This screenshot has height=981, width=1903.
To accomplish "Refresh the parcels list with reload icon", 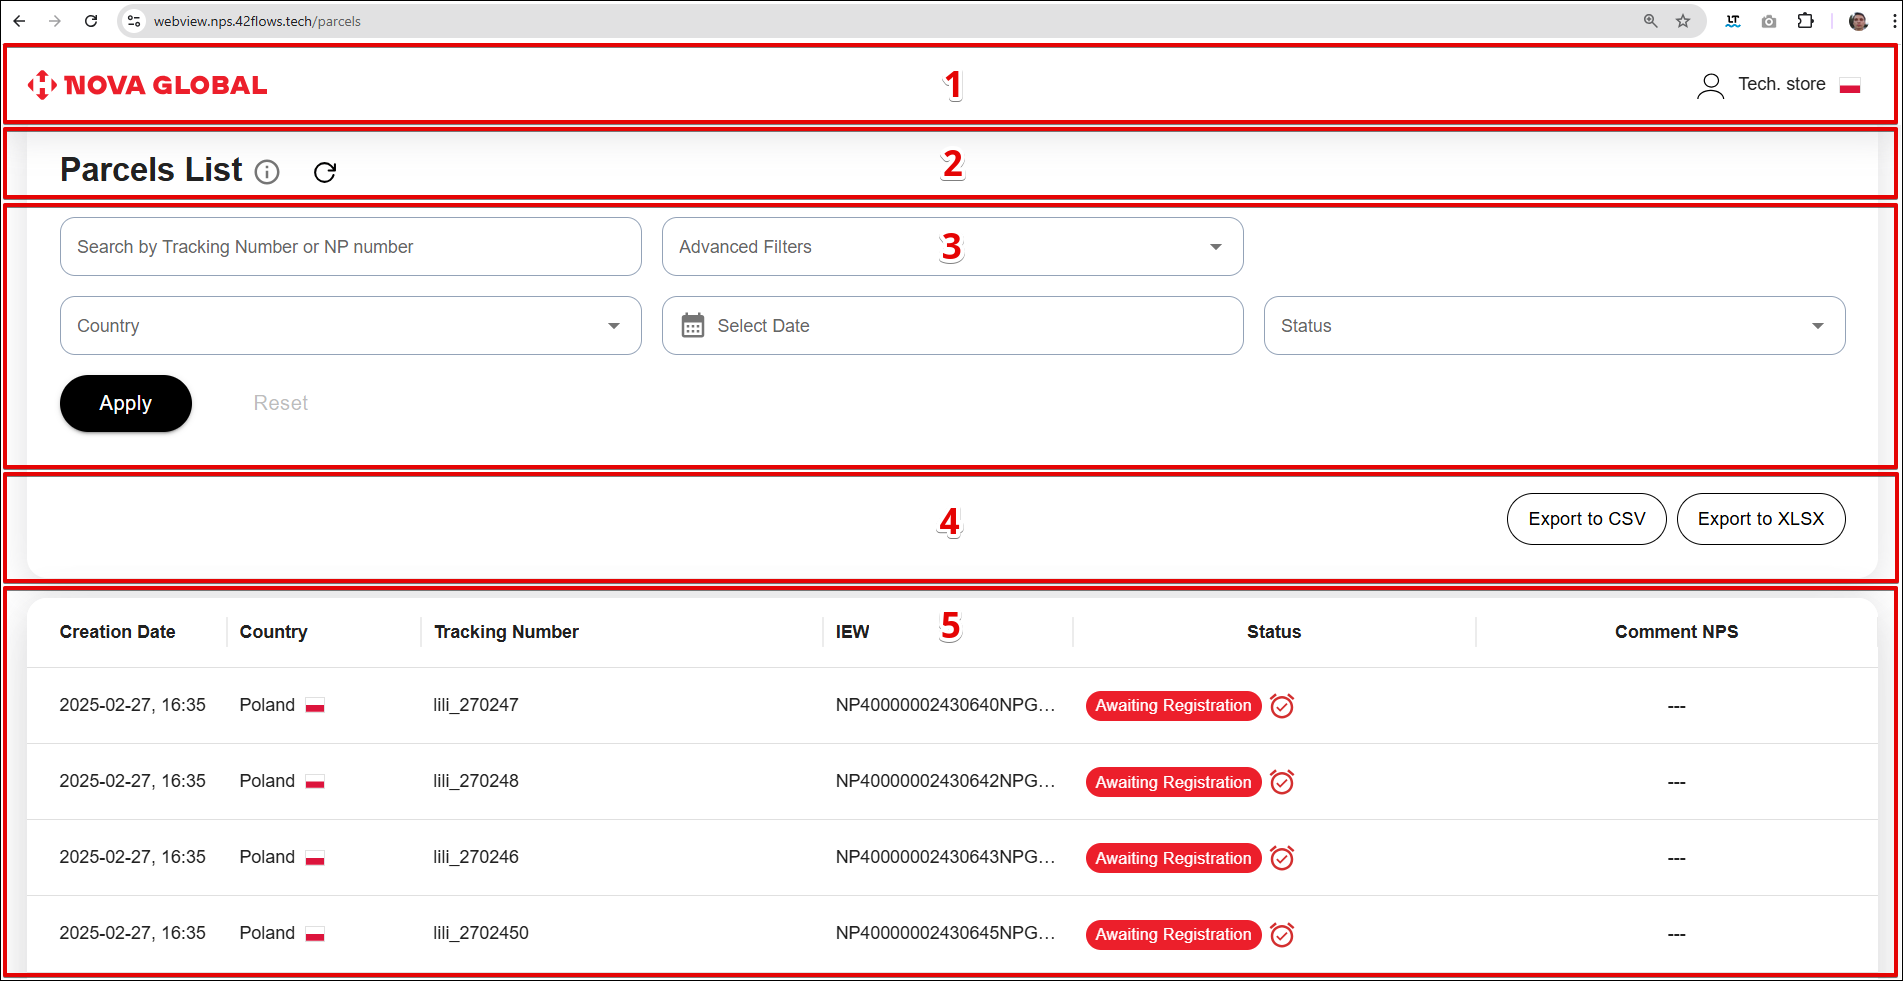I will coord(325,172).
